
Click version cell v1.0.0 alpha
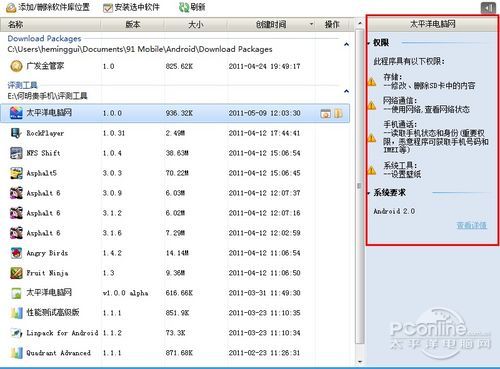tap(125, 293)
